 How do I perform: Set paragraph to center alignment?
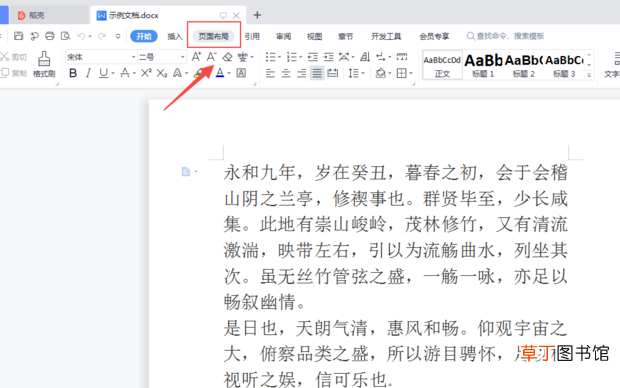click(286, 73)
